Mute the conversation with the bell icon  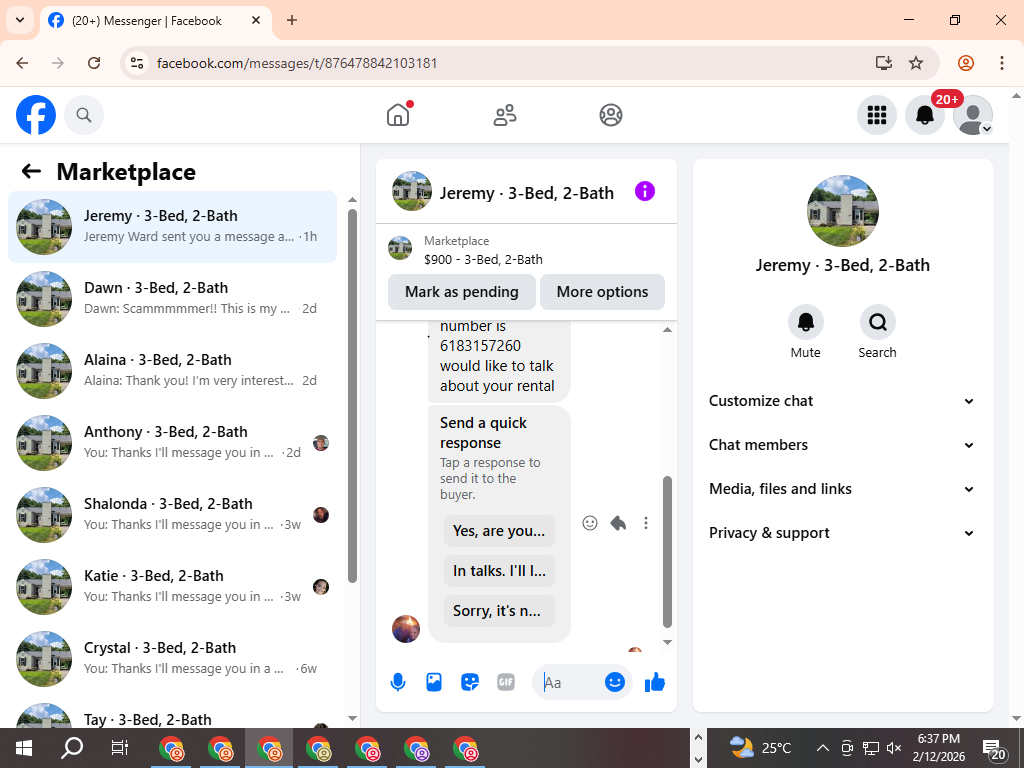[806, 322]
